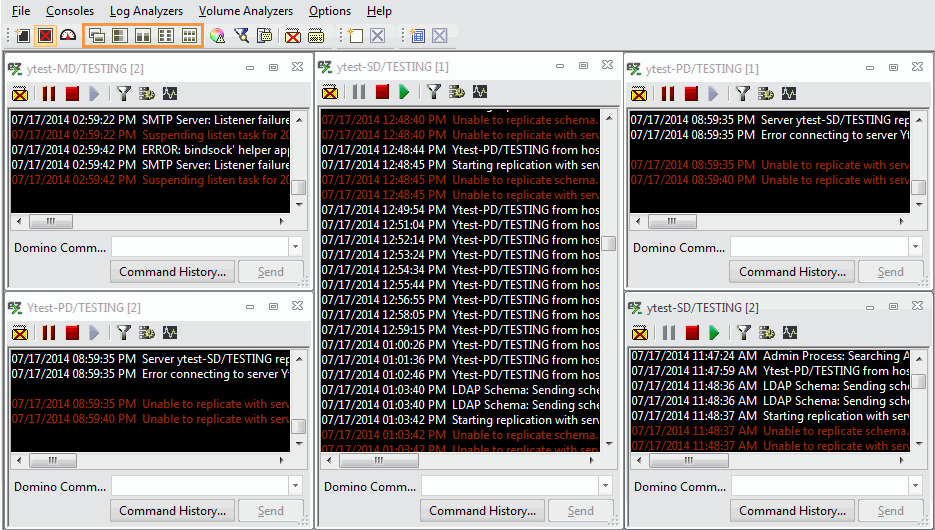Click the gauge dashboard icon in main toolbar
Screen dimensions: 935x530
pyautogui.click(x=68, y=36)
